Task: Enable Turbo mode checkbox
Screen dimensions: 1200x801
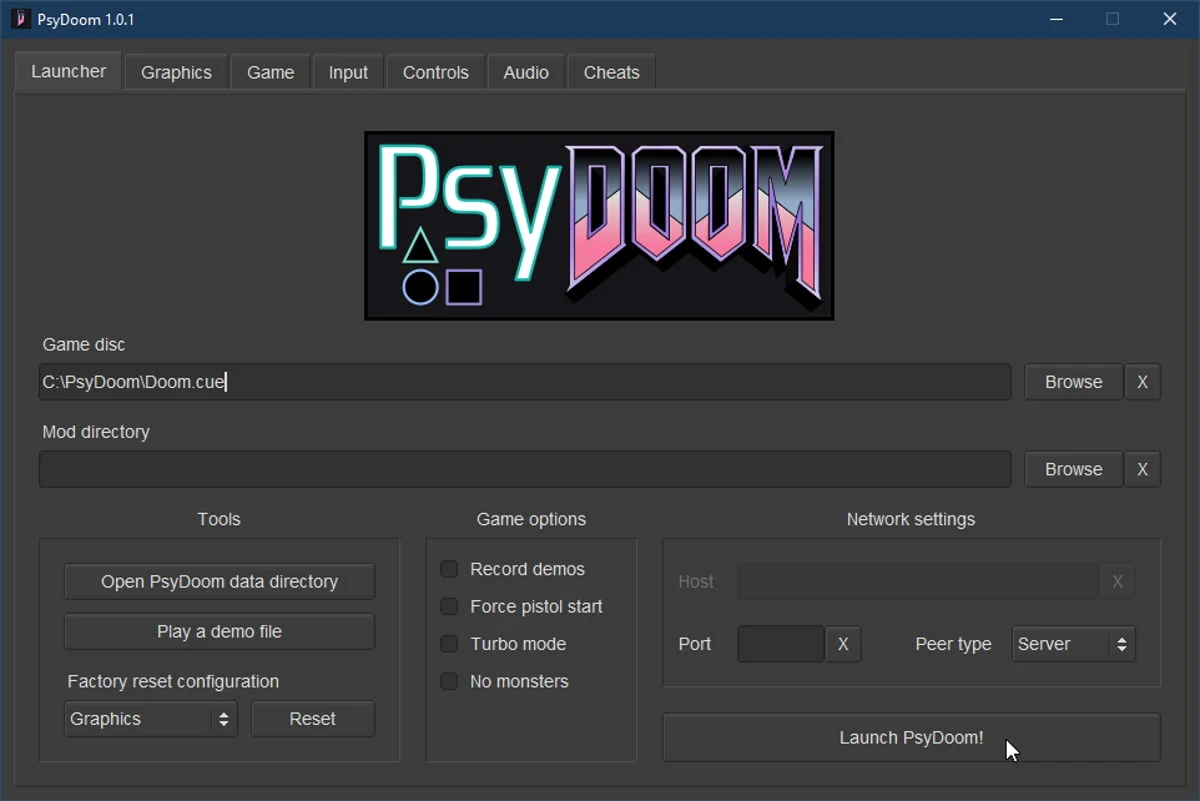Action: (x=450, y=644)
